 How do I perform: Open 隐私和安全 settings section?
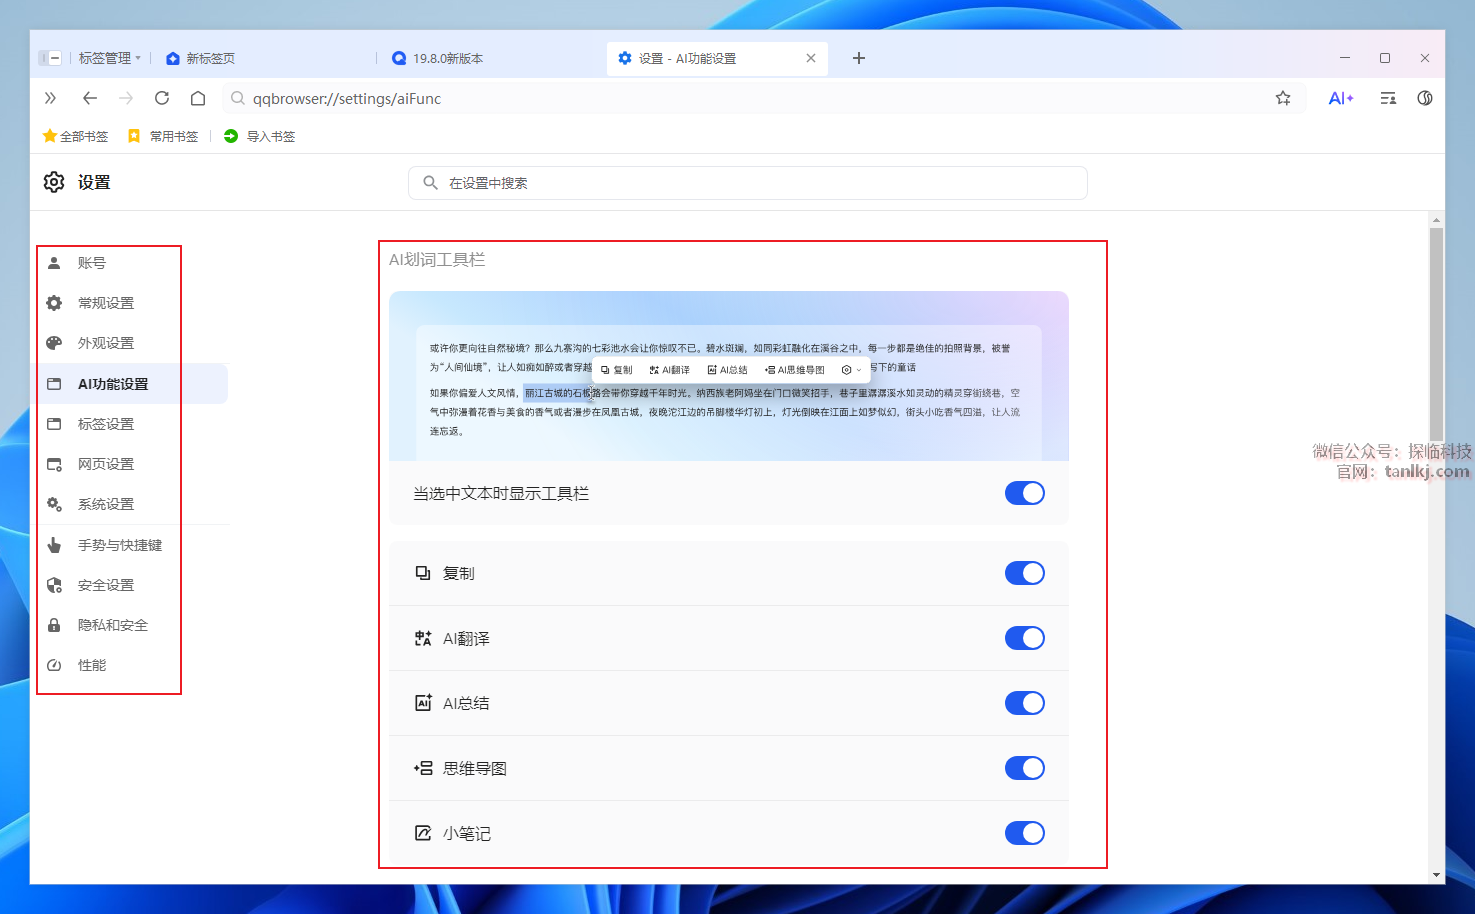112,625
